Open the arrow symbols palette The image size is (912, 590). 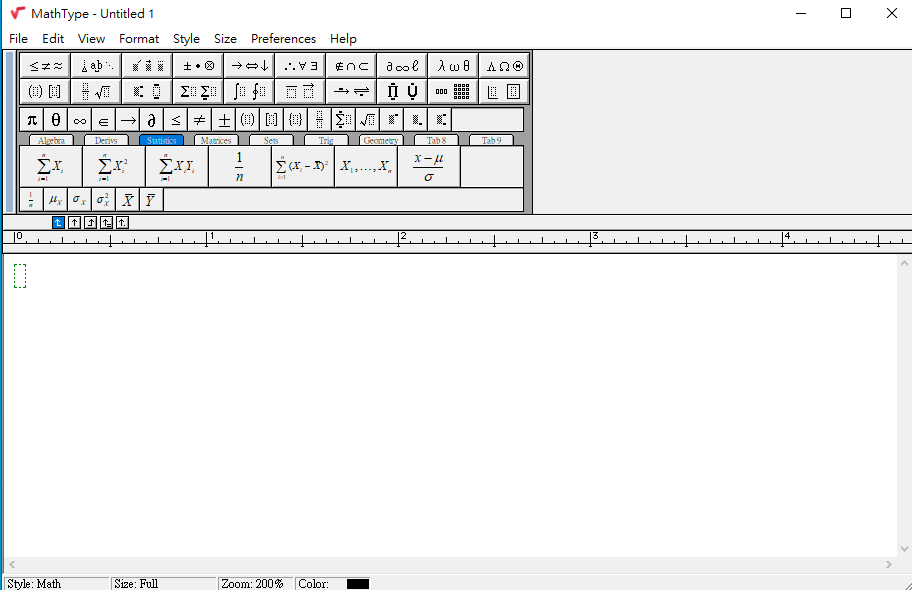[250, 66]
